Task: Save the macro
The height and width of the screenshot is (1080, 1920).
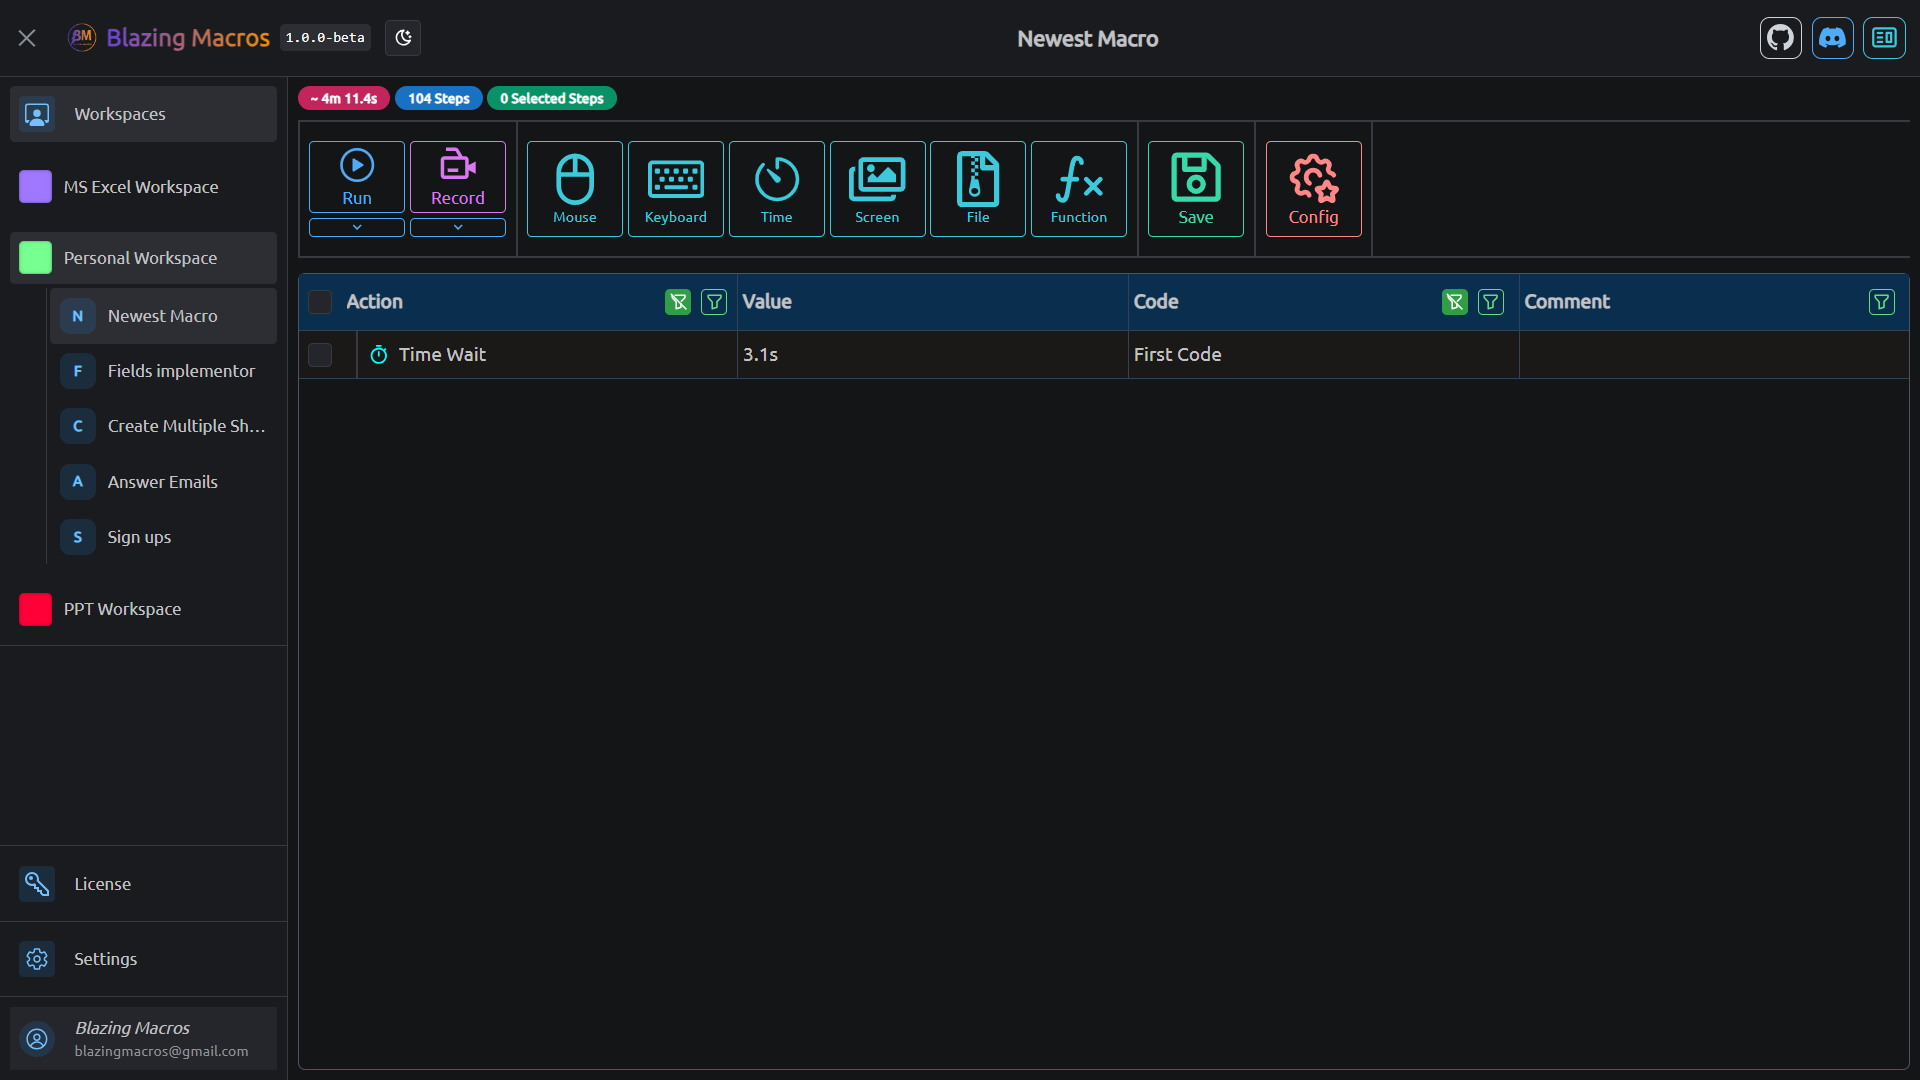Action: (x=1196, y=189)
